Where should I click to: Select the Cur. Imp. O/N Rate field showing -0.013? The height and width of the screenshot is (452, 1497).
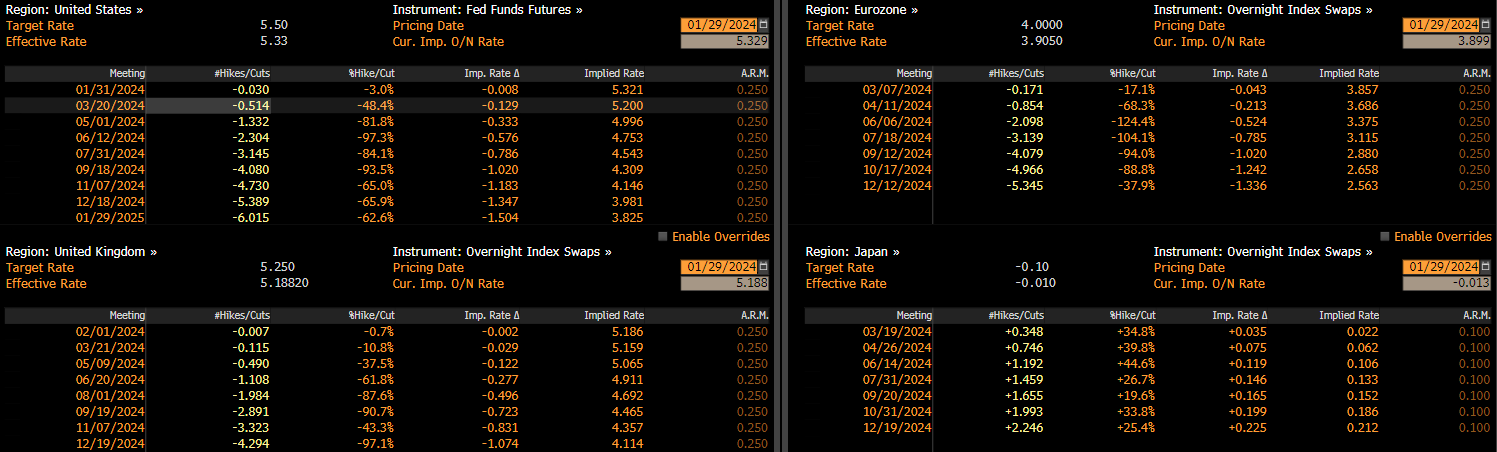click(x=1447, y=283)
